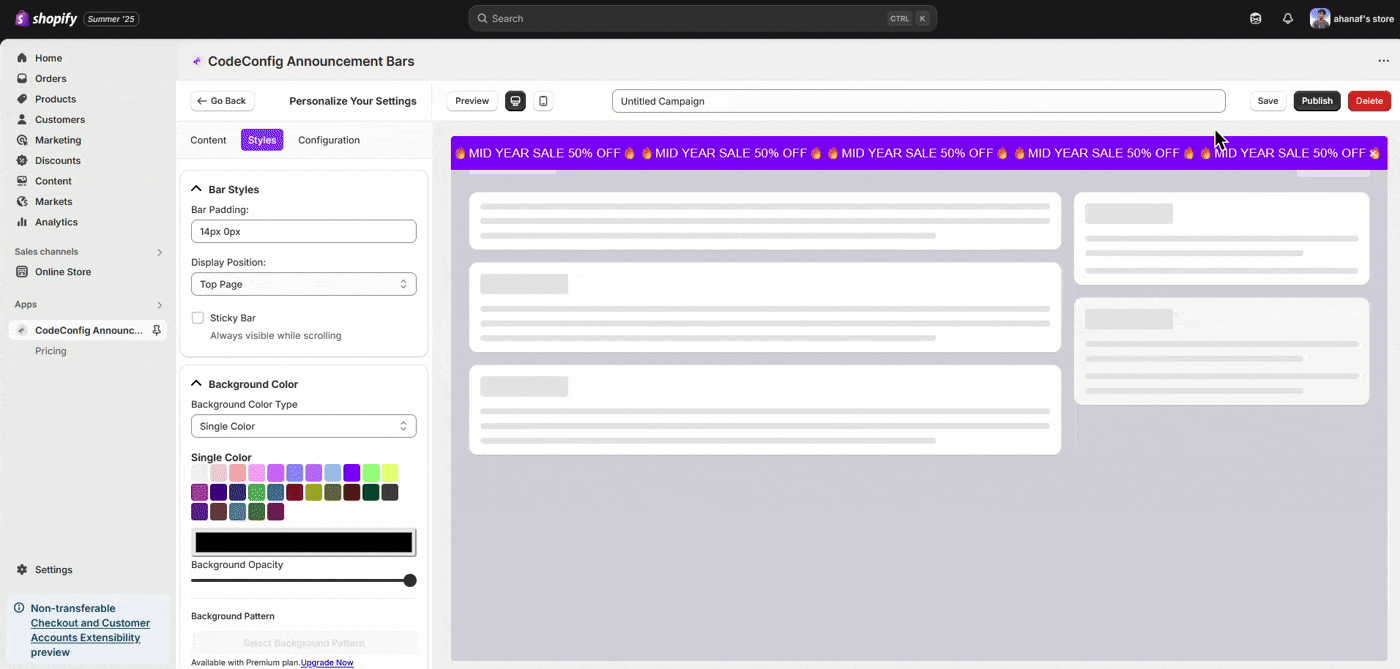Click the Go Back button
The width and height of the screenshot is (1400, 669).
(x=222, y=101)
